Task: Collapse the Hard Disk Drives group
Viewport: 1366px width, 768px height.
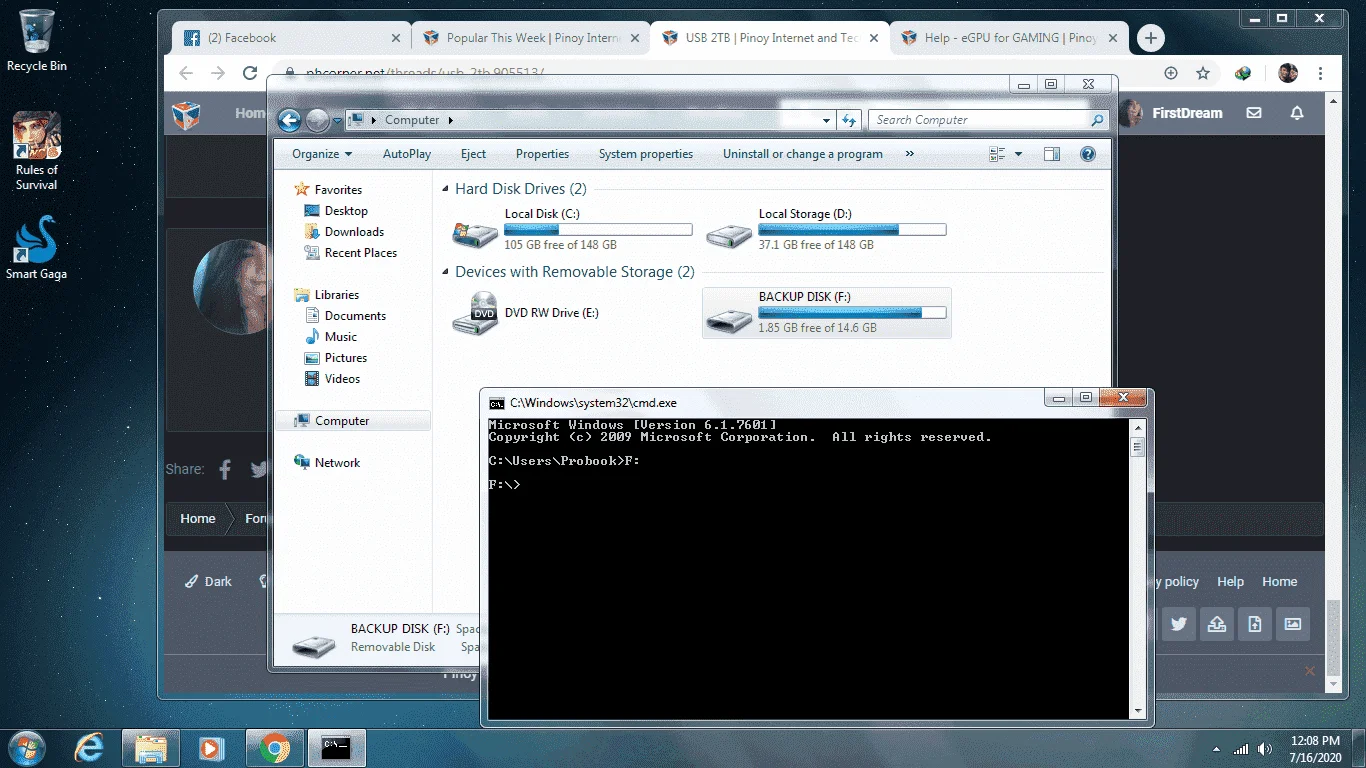Action: [446, 189]
